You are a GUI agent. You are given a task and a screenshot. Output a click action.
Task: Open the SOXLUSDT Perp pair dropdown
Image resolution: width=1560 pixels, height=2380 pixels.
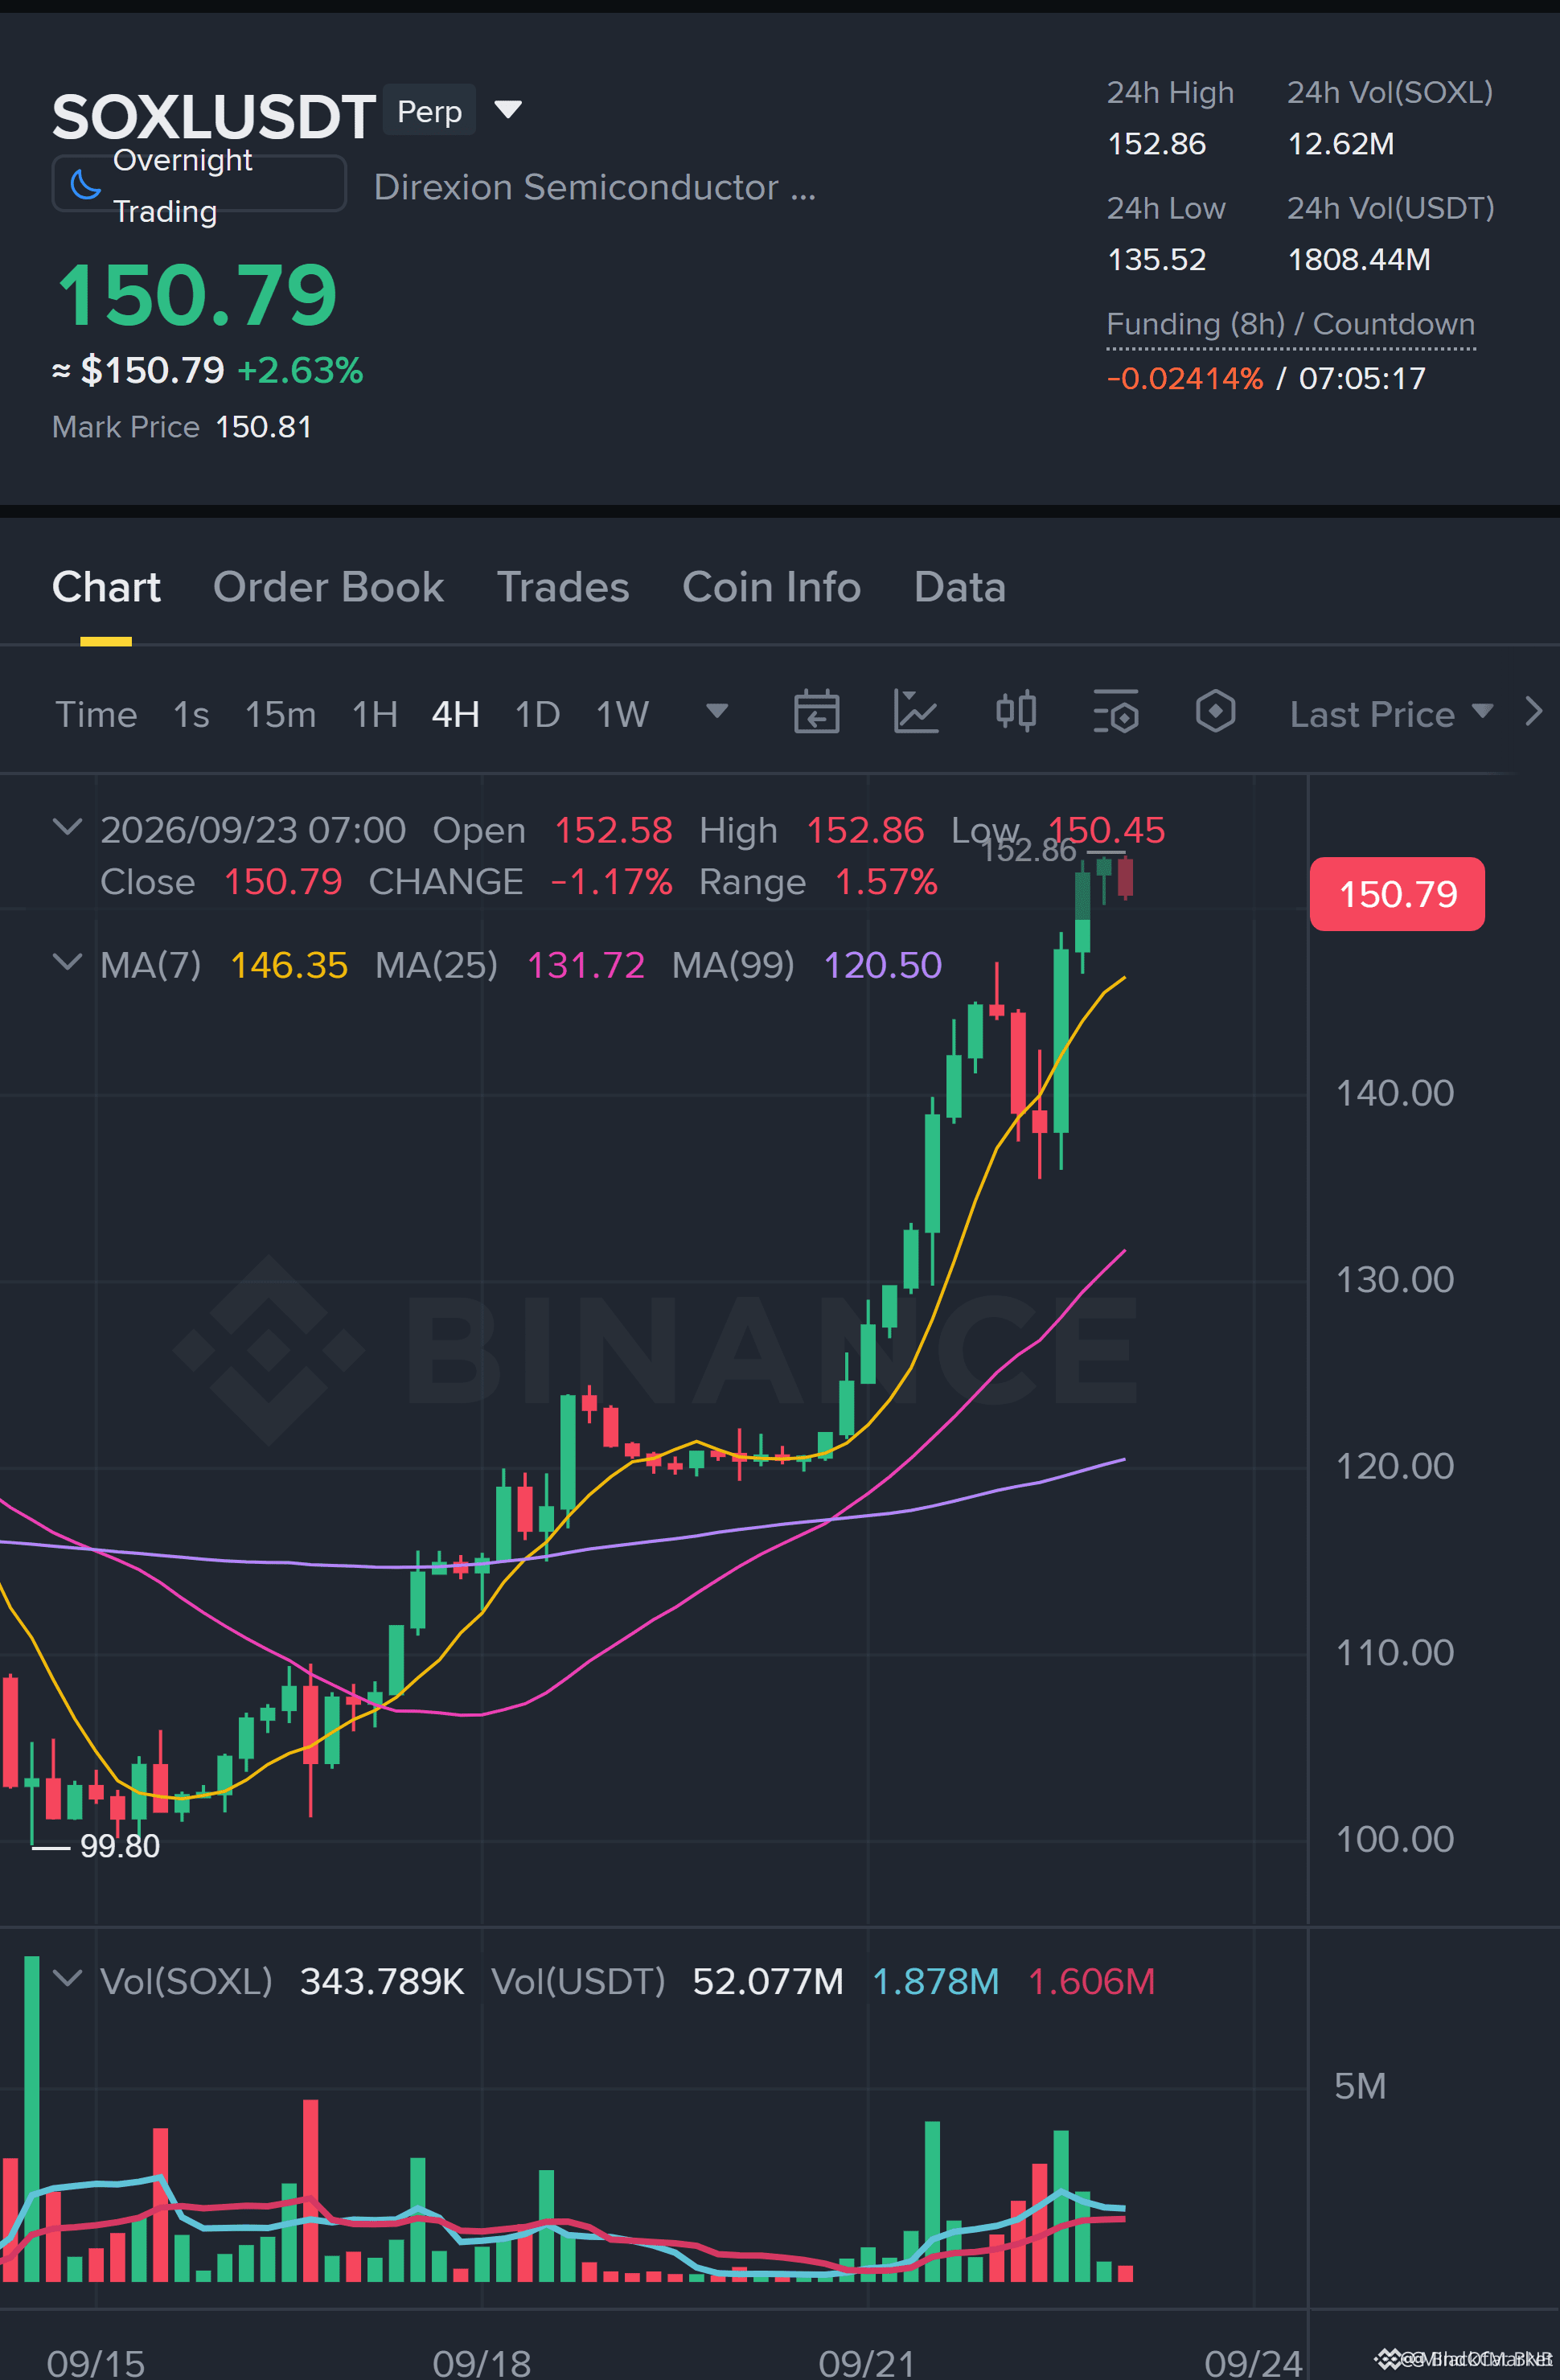508,110
